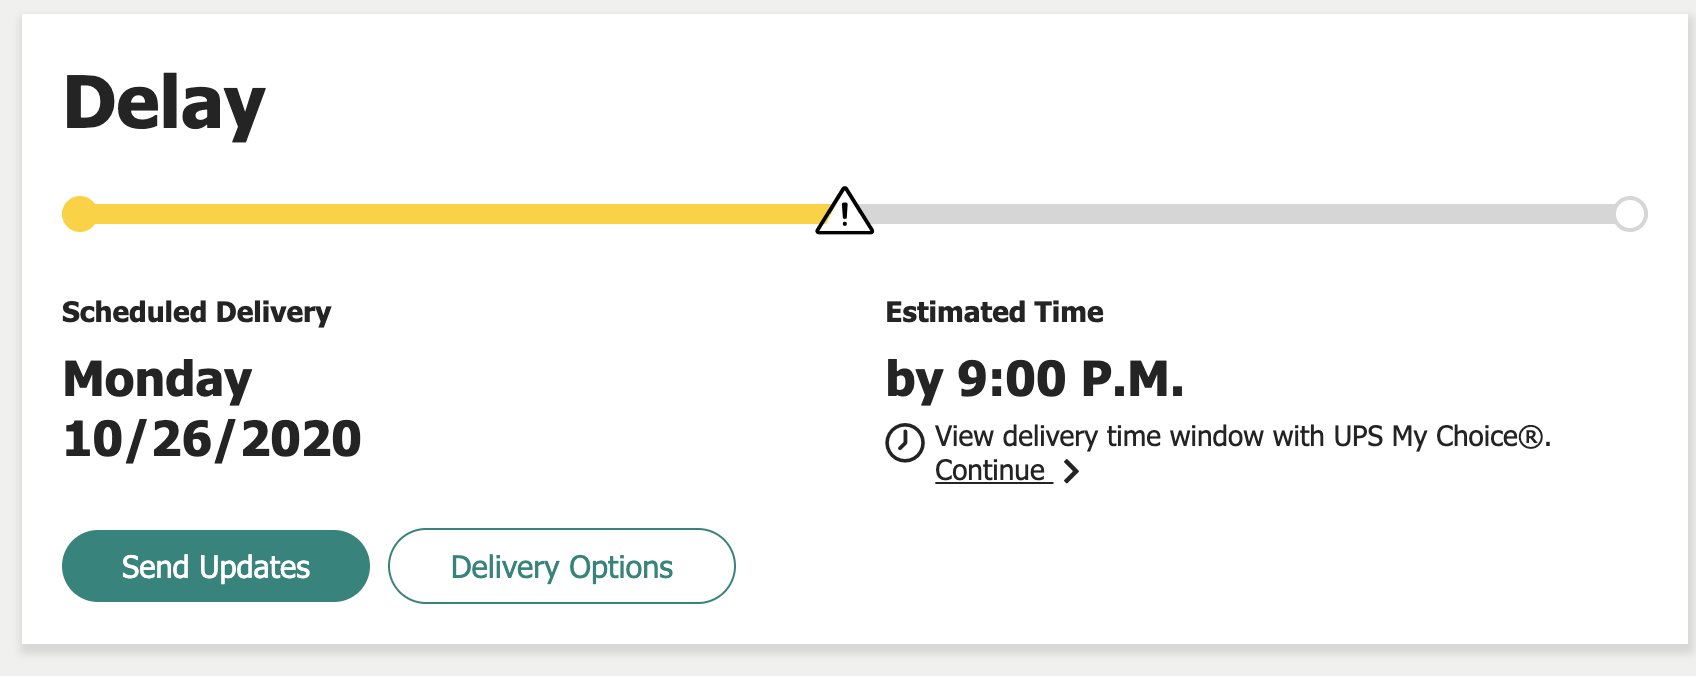Click the P.M. text in estimate
Image resolution: width=1696 pixels, height=676 pixels.
[x=1132, y=380]
